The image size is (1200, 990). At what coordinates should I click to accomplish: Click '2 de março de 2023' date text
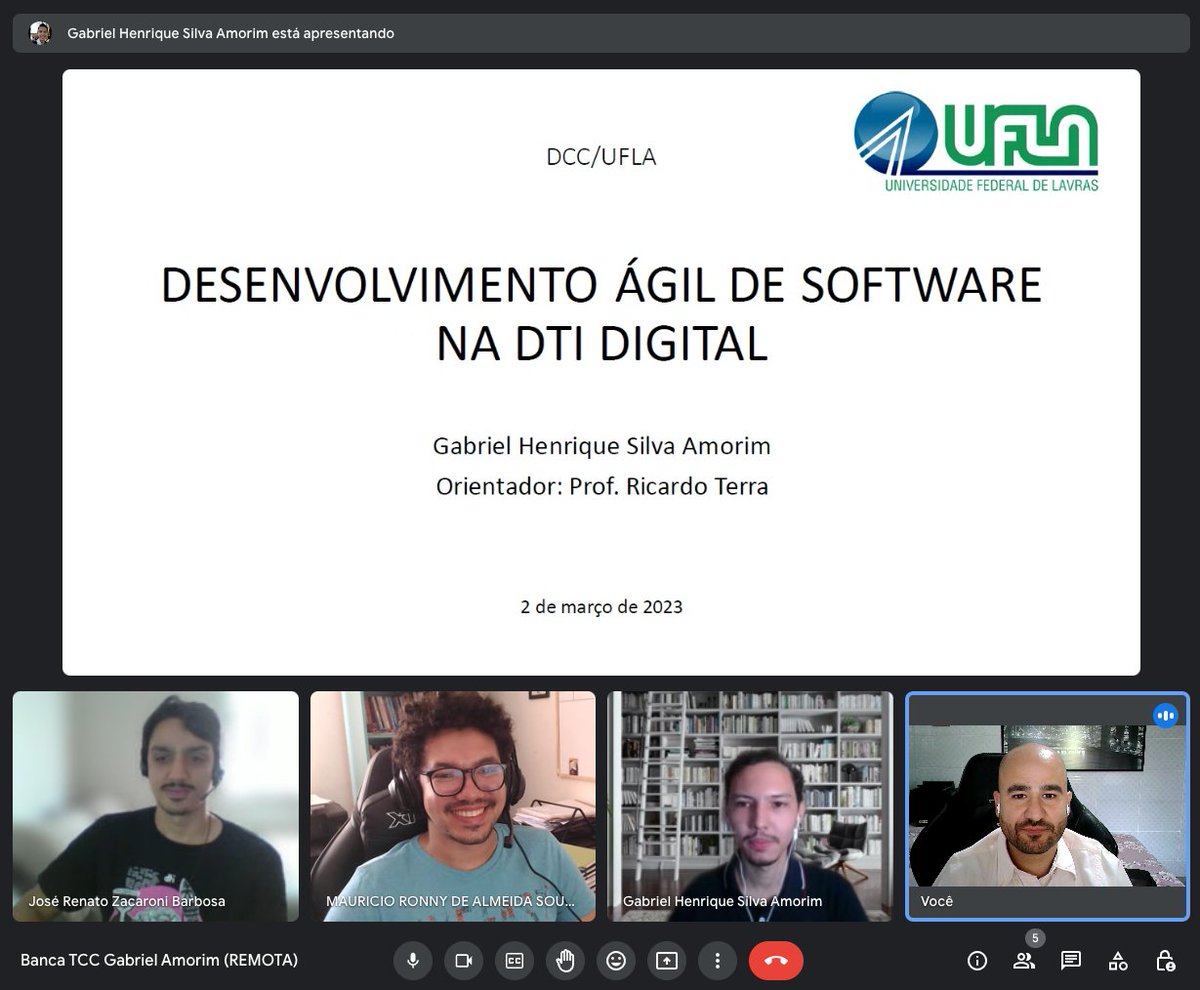(601, 607)
